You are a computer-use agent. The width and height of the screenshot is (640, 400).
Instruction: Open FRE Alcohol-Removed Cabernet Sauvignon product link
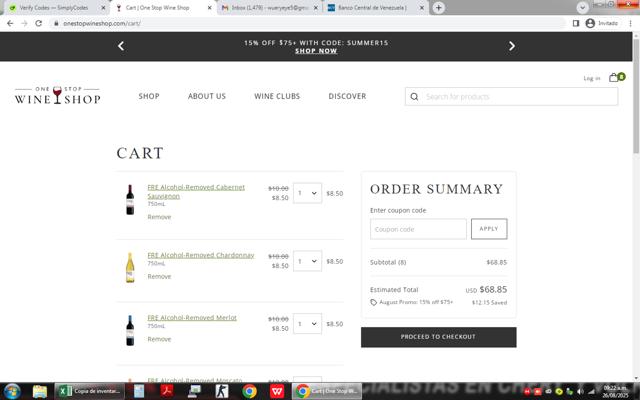[x=196, y=191]
